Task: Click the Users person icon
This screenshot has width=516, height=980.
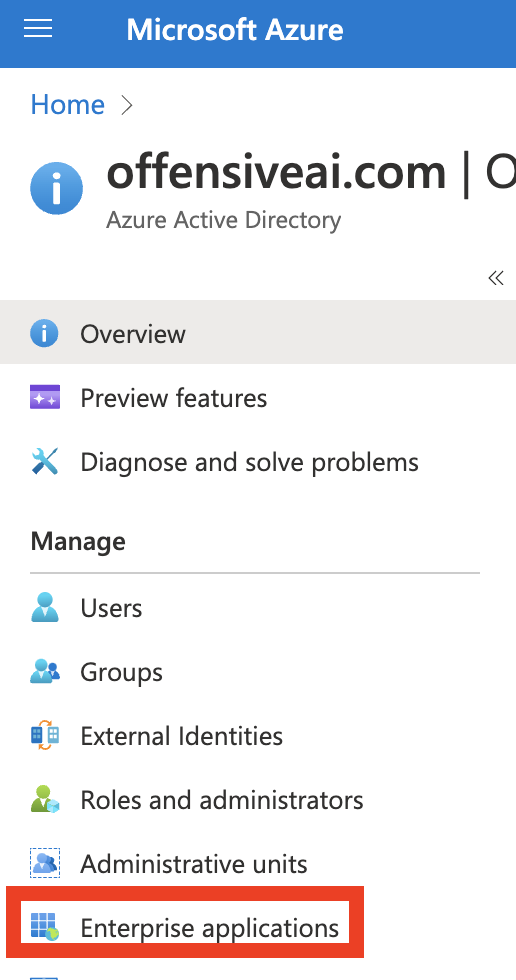Action: pyautogui.click(x=44, y=607)
